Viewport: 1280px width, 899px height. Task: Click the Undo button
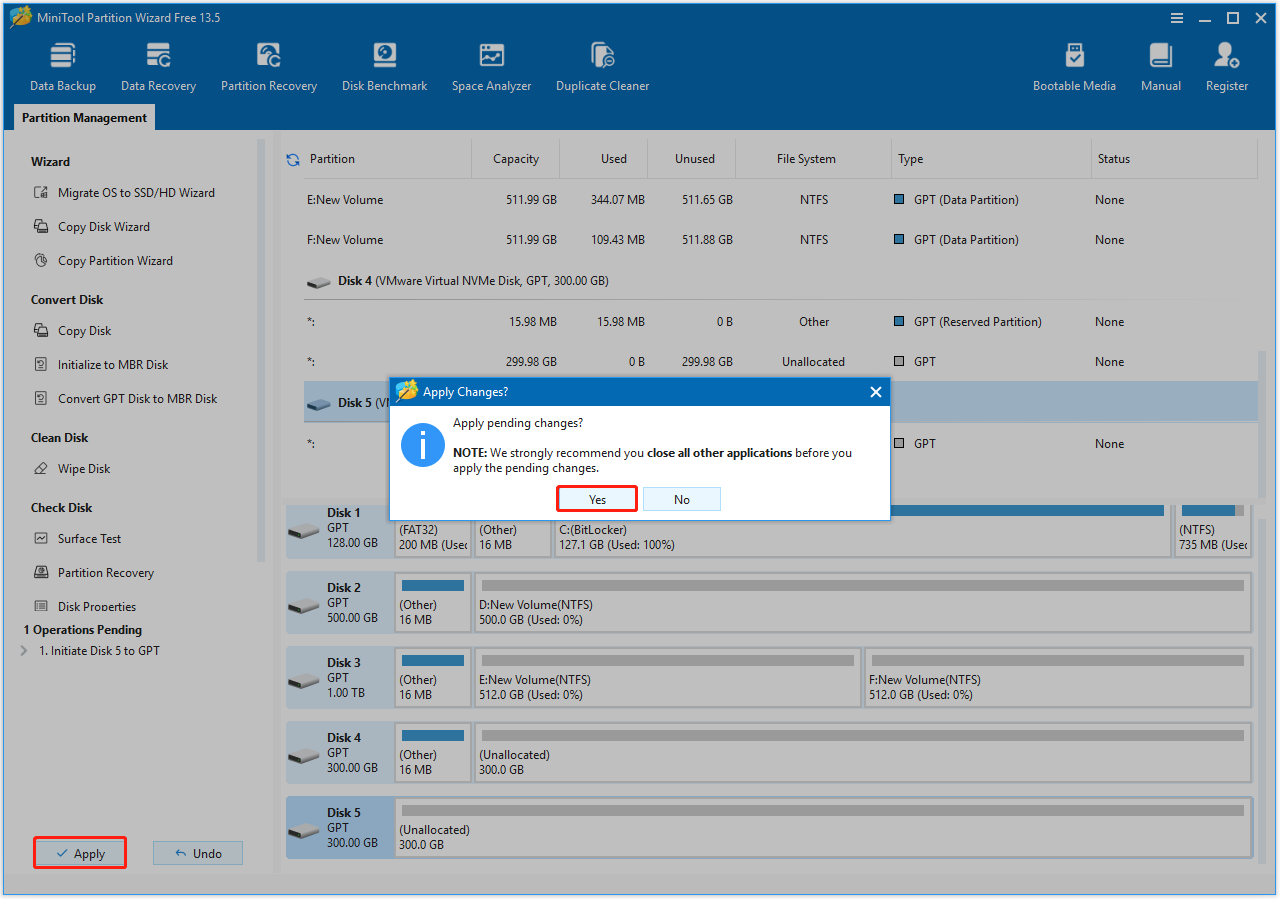pyautogui.click(x=198, y=853)
